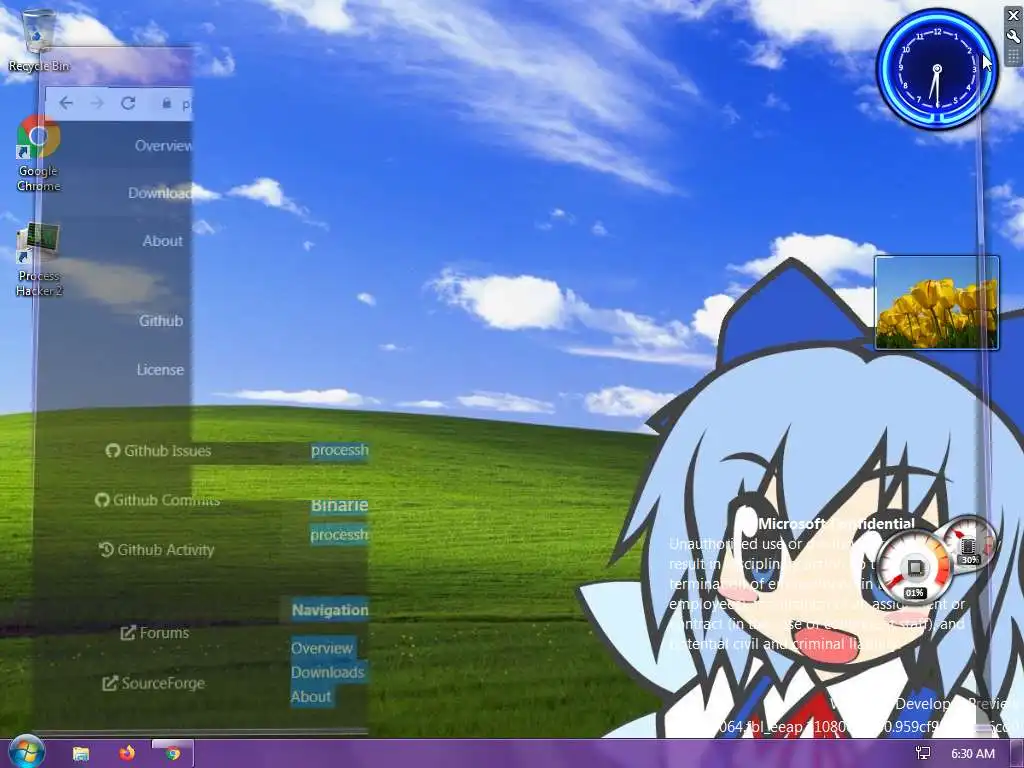Select the Process Hacker 2 desktop shortcut

(x=39, y=260)
